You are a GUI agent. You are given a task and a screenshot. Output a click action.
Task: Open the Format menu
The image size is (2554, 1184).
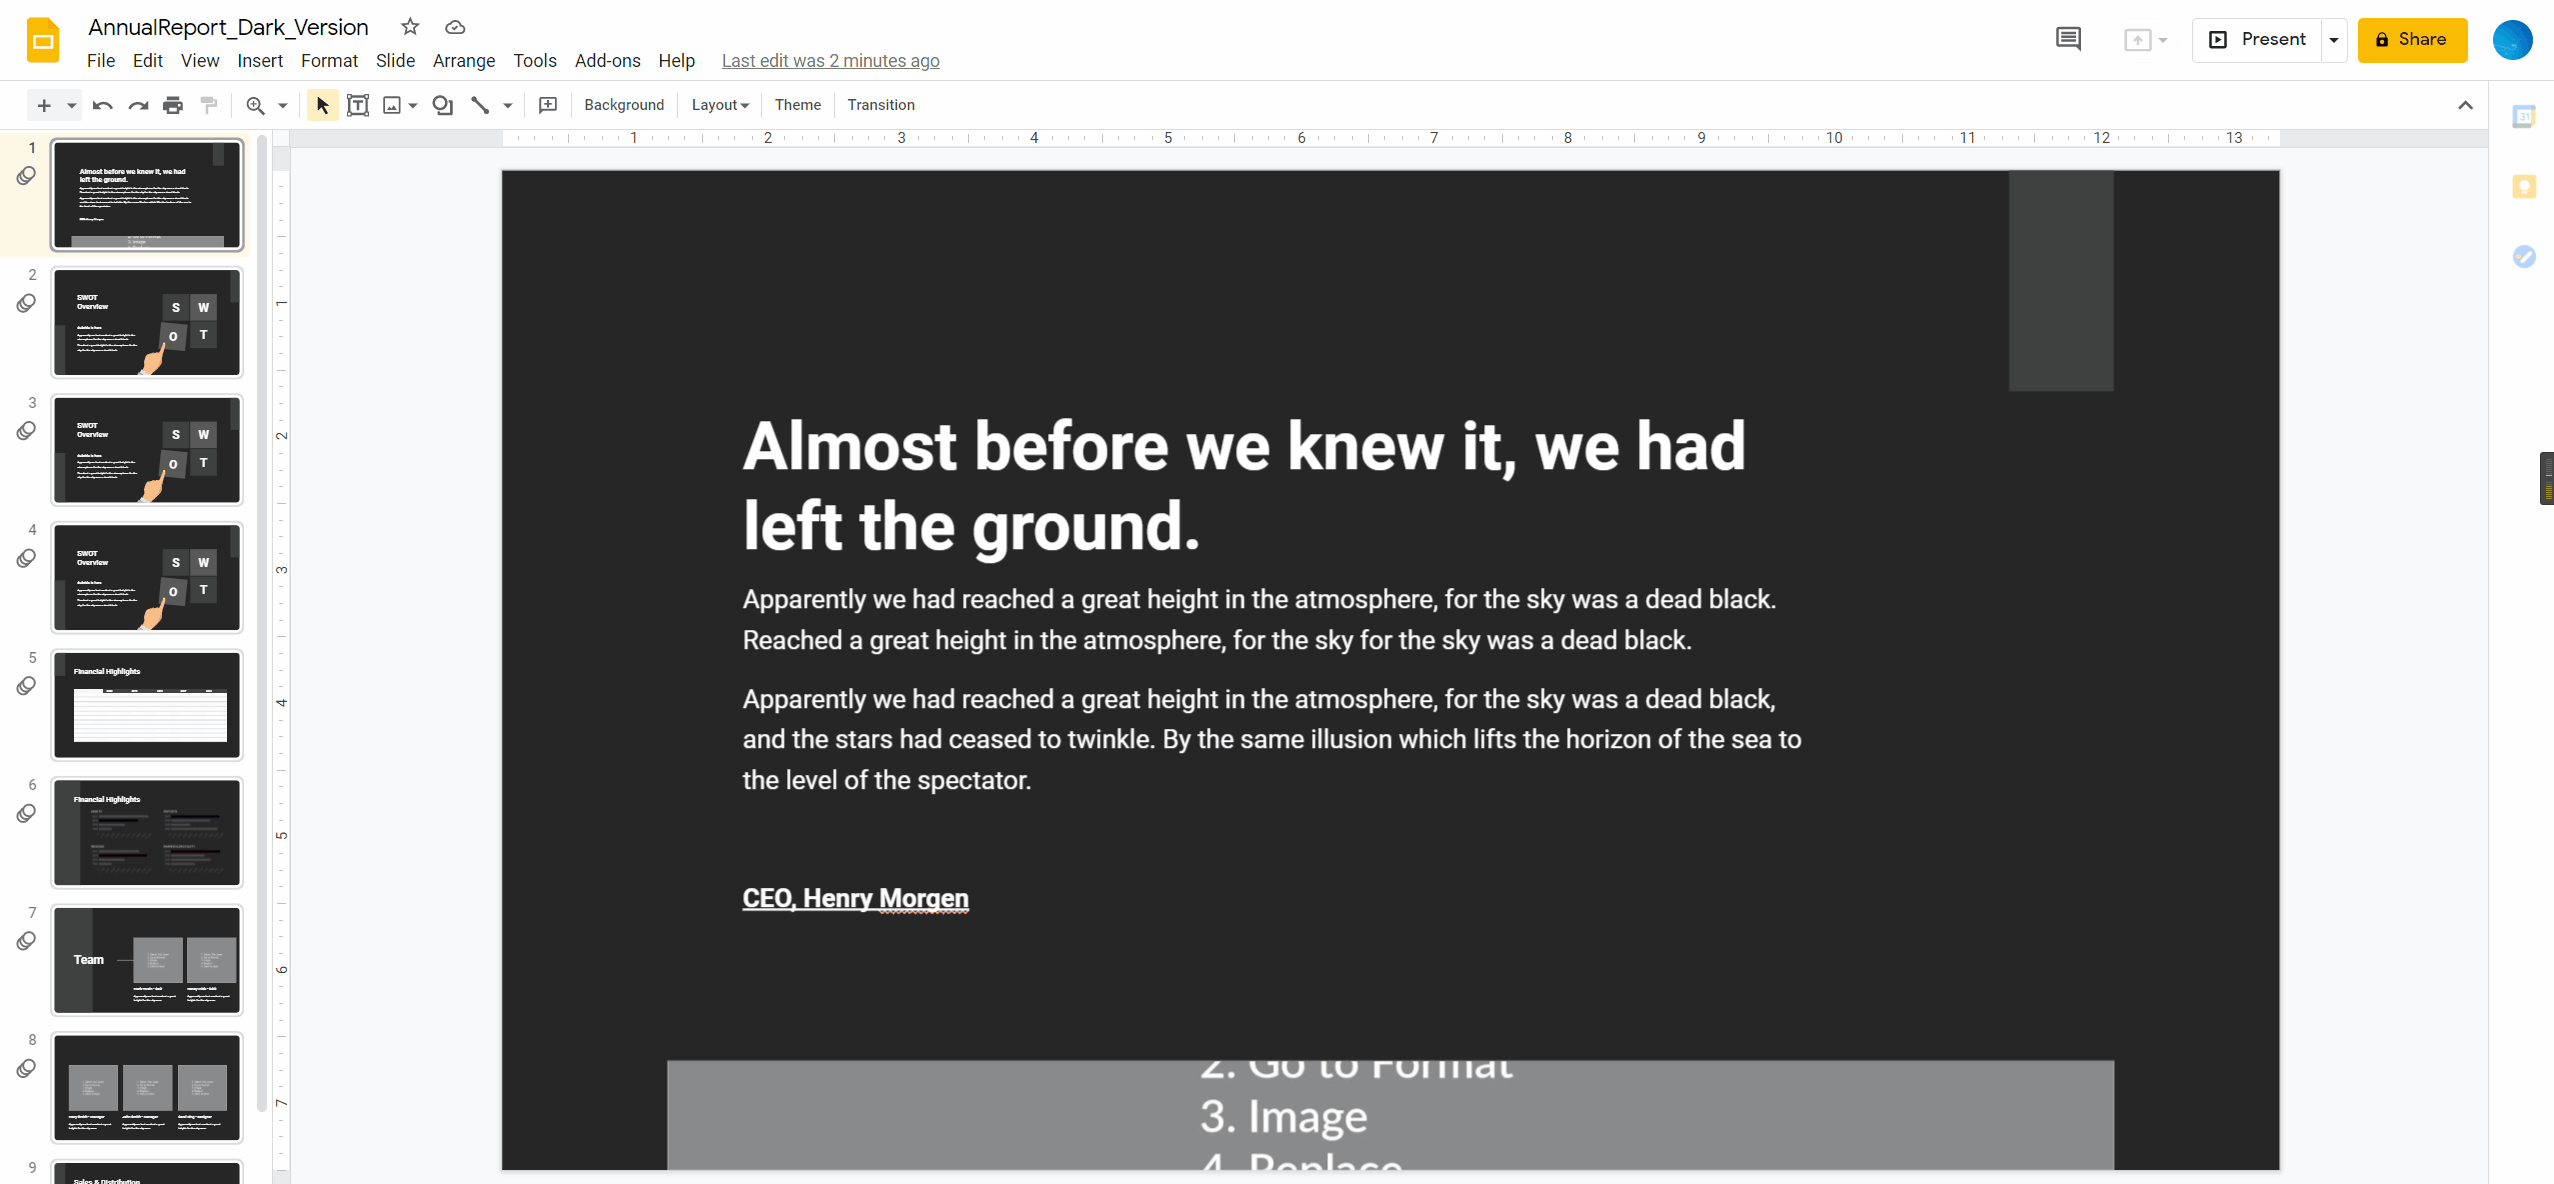click(327, 60)
